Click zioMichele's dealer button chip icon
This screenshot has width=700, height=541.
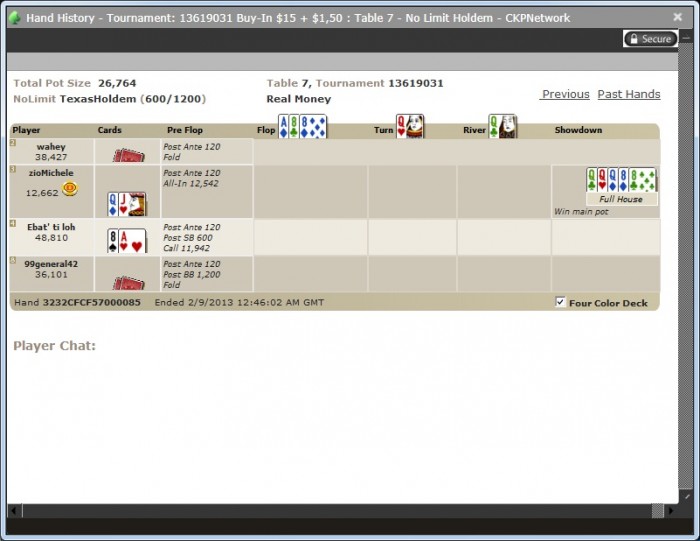point(70,188)
